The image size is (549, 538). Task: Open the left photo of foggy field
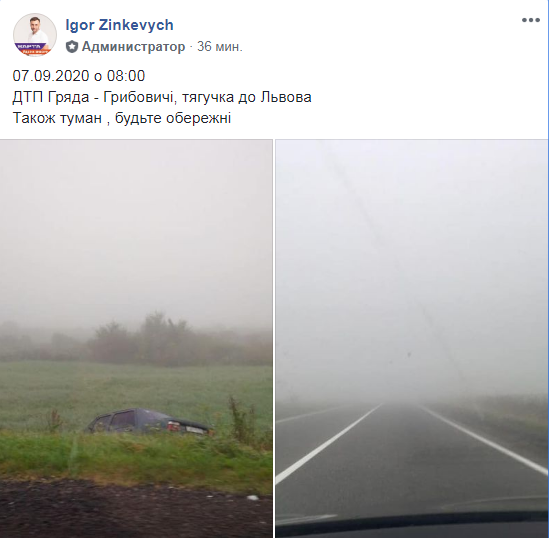[136, 338]
